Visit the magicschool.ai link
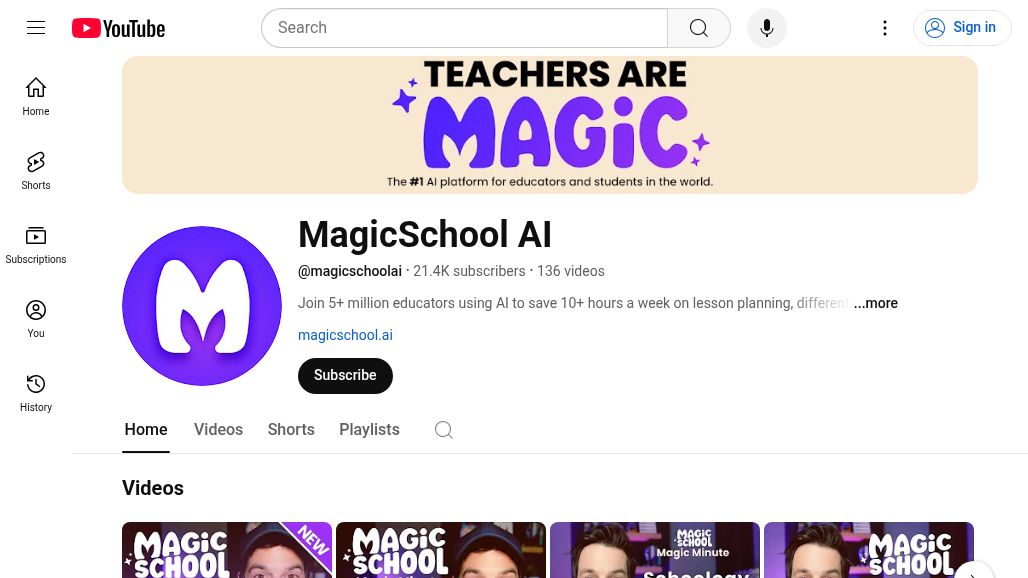The width and height of the screenshot is (1028, 578). point(345,335)
